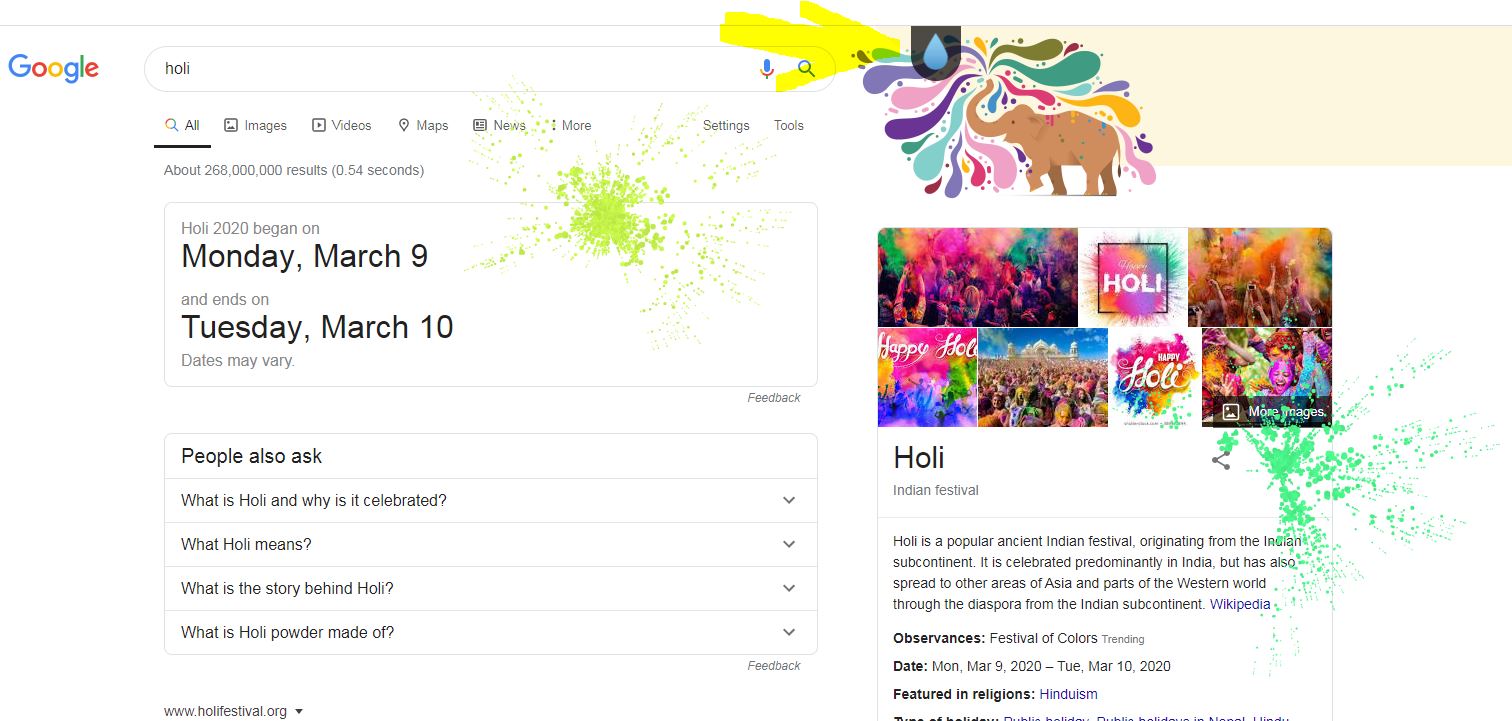This screenshot has height=721, width=1512.
Task: Click the "Dates may vary." note
Action: 238,361
